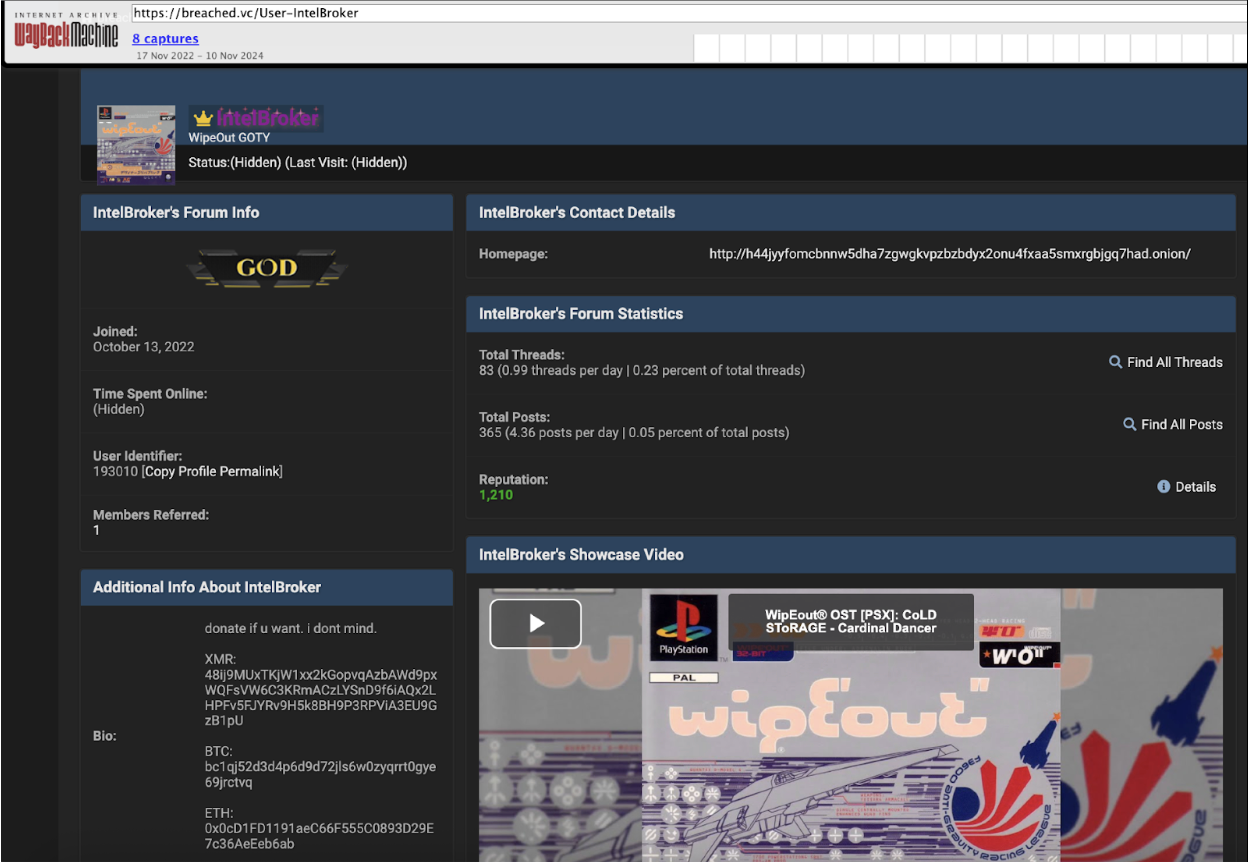
Task: Click the info icon beside Details
Action: click(x=1163, y=487)
